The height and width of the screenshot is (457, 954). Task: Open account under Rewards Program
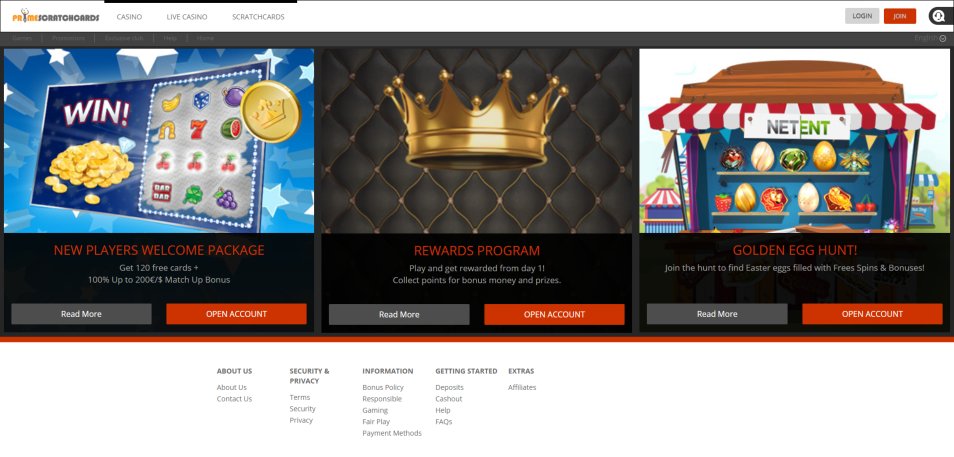tap(554, 315)
